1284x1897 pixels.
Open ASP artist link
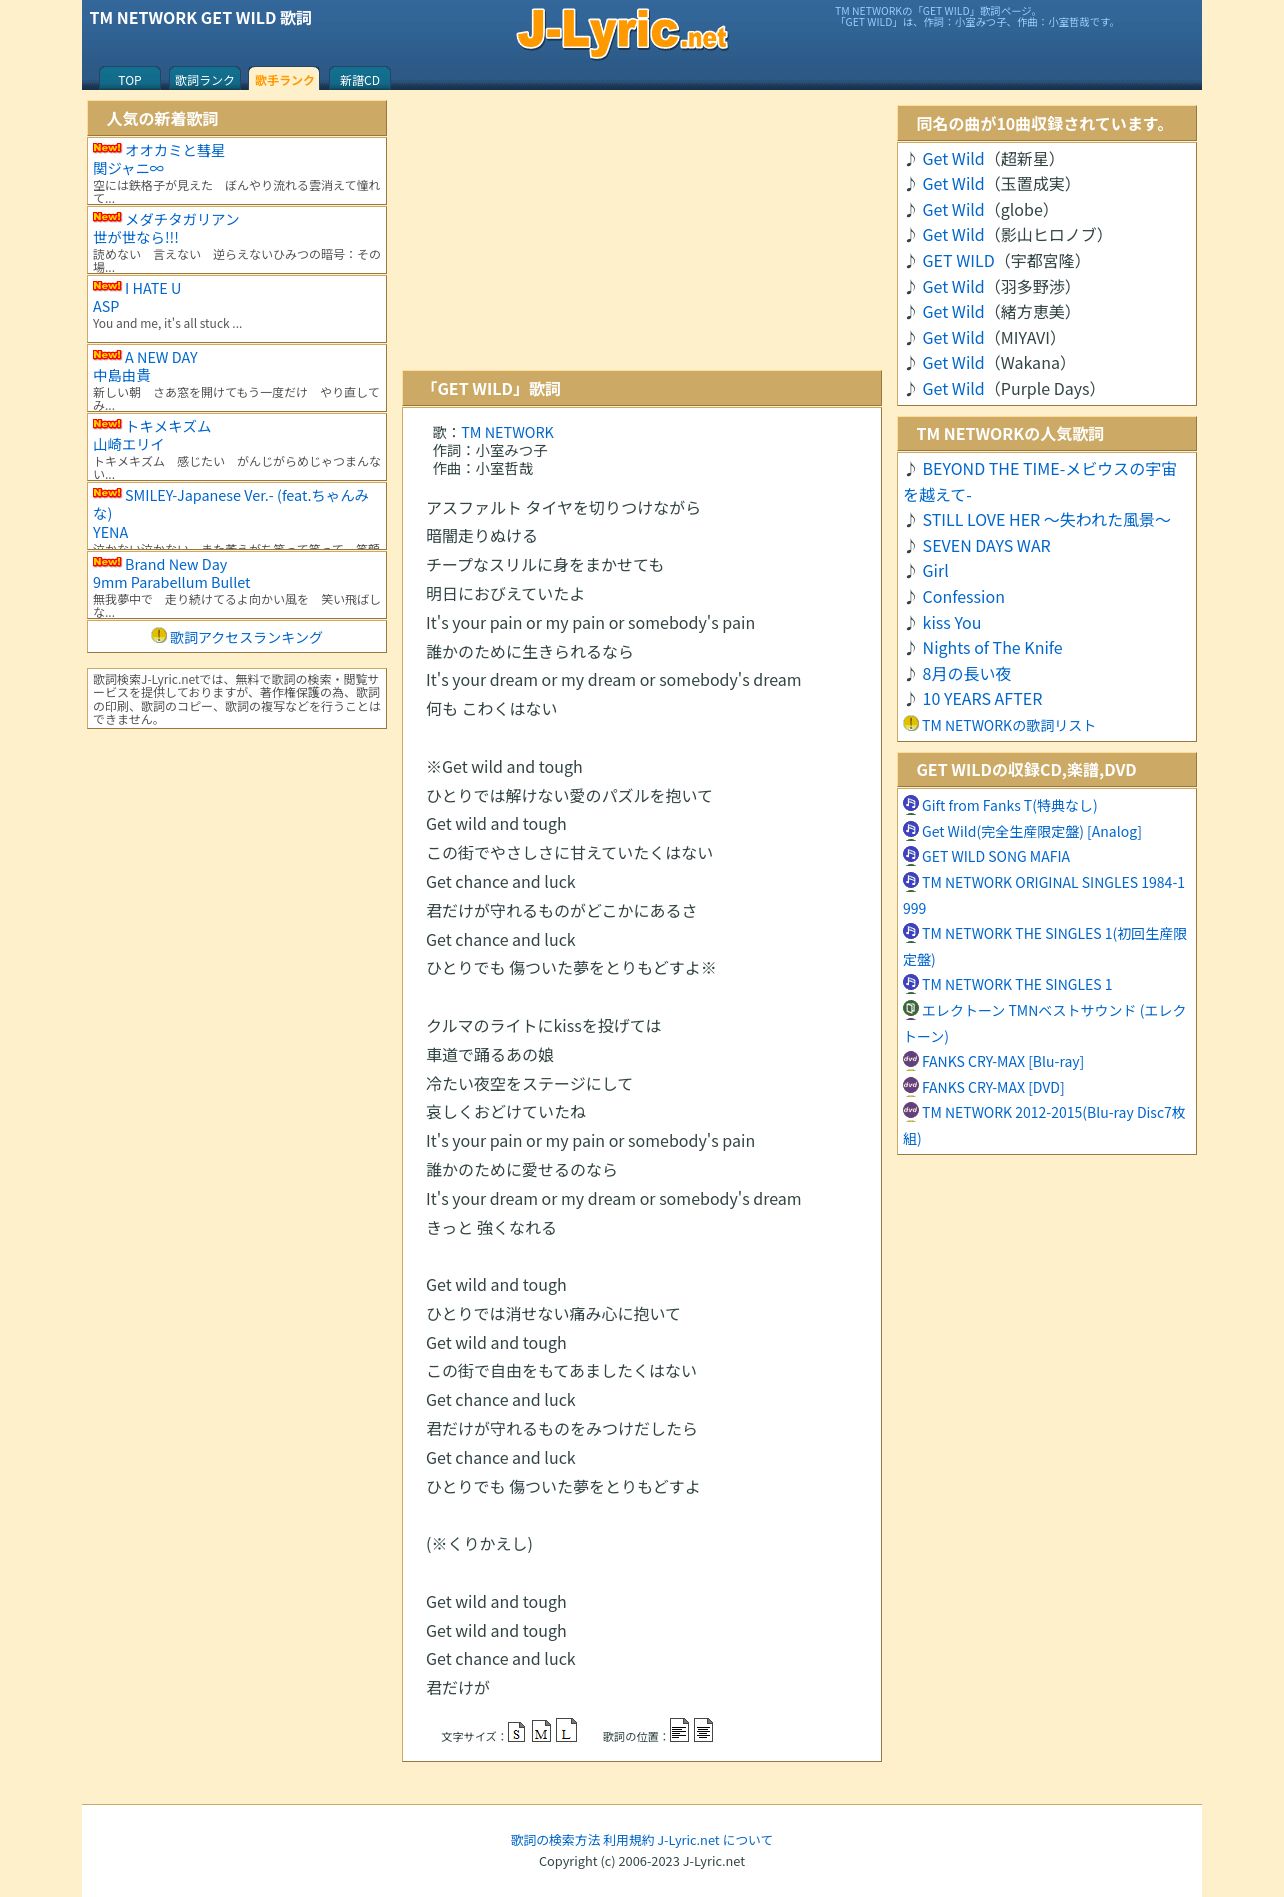(x=106, y=306)
